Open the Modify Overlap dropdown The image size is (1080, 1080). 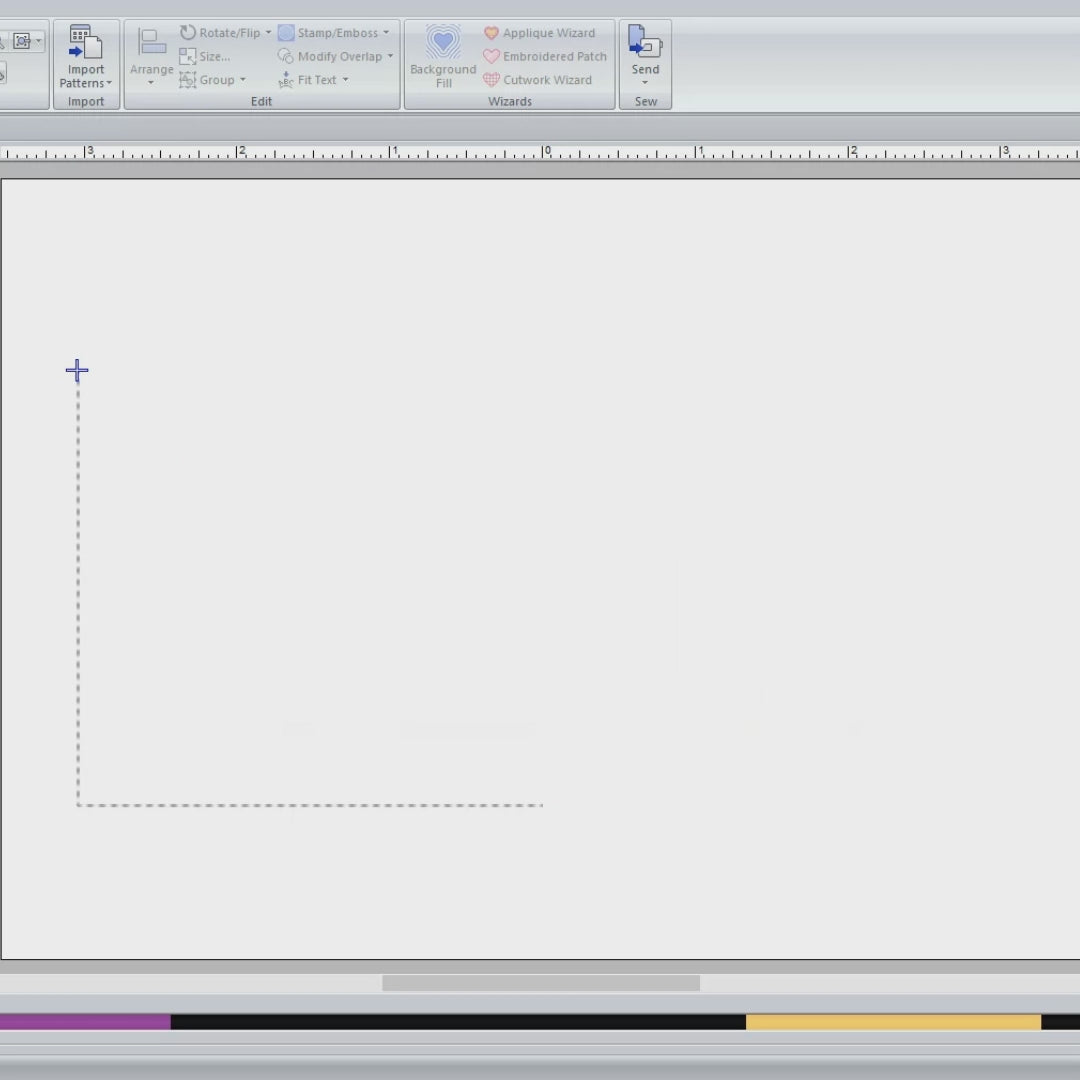point(390,57)
